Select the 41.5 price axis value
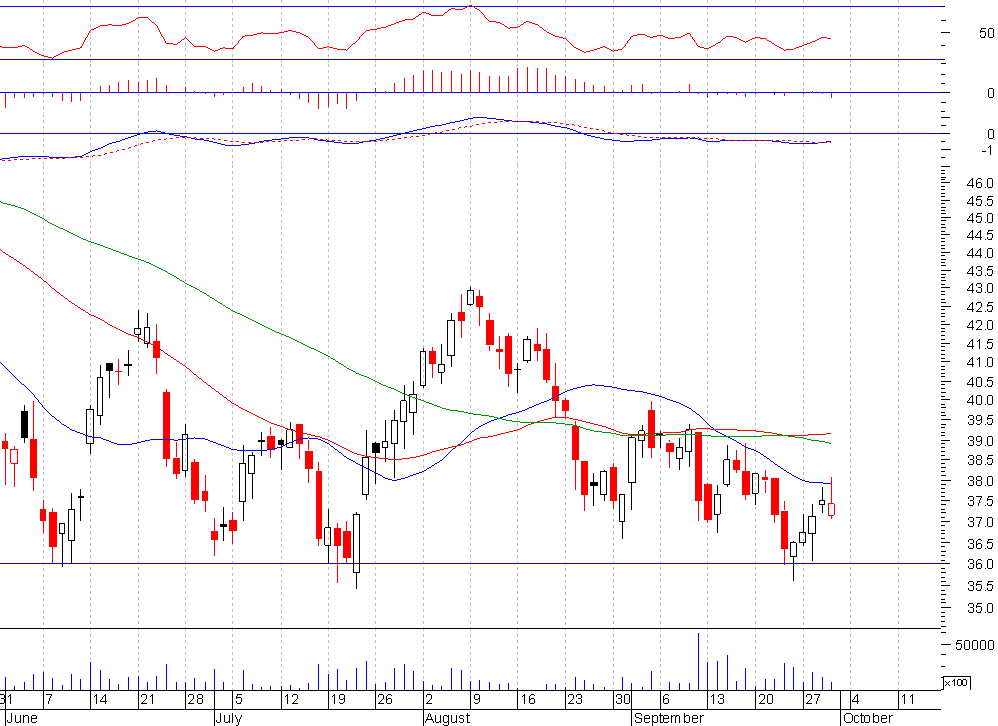The image size is (998, 726). coord(980,344)
